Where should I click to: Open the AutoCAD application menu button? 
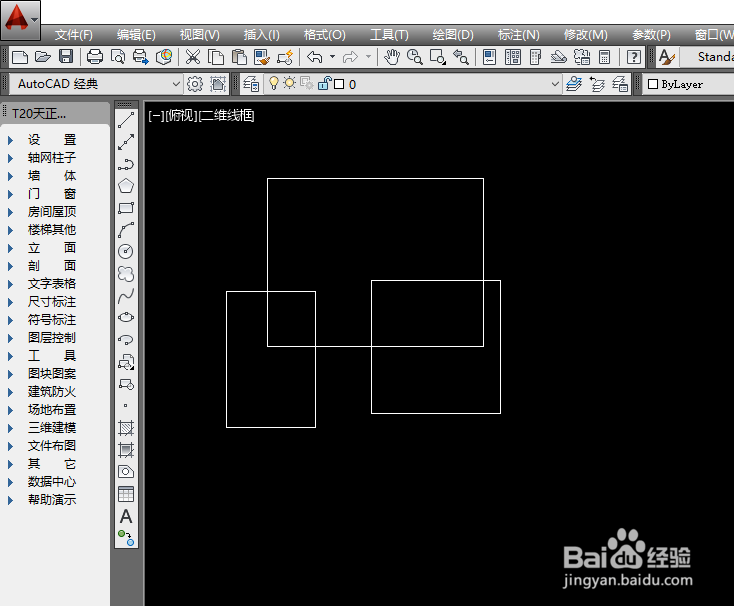[21, 20]
